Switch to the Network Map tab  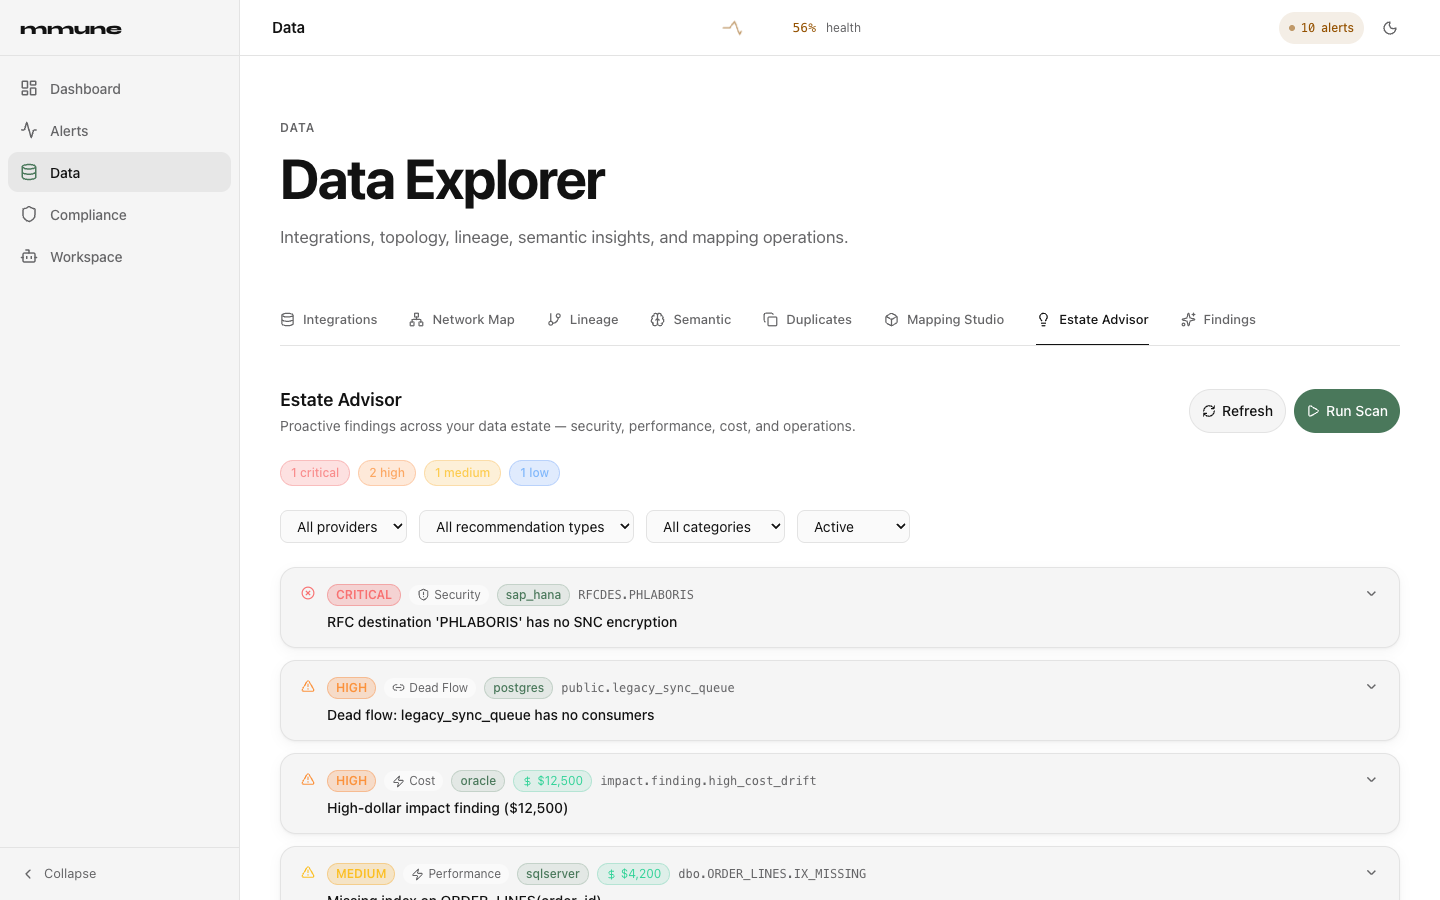[462, 320]
